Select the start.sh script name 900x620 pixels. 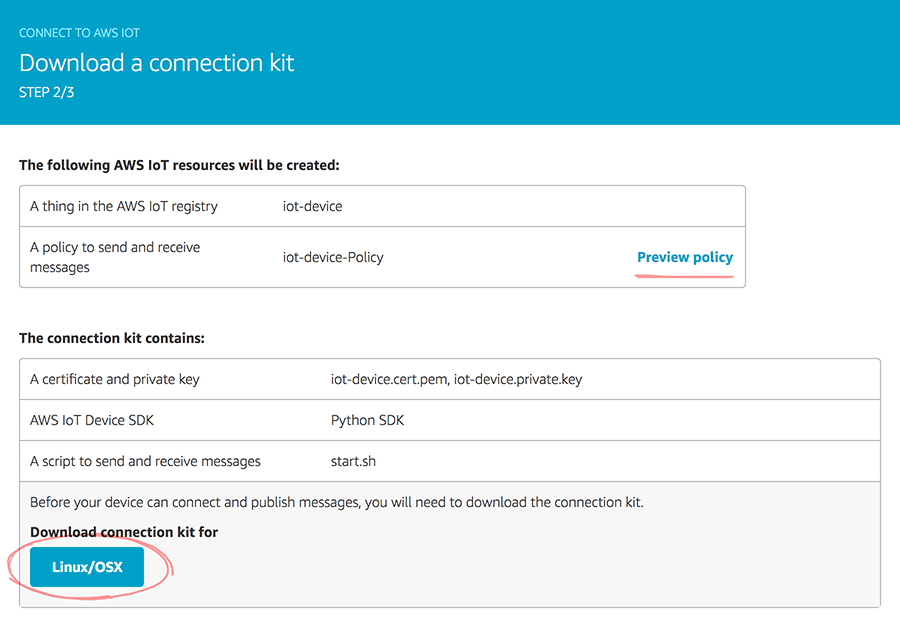(353, 462)
